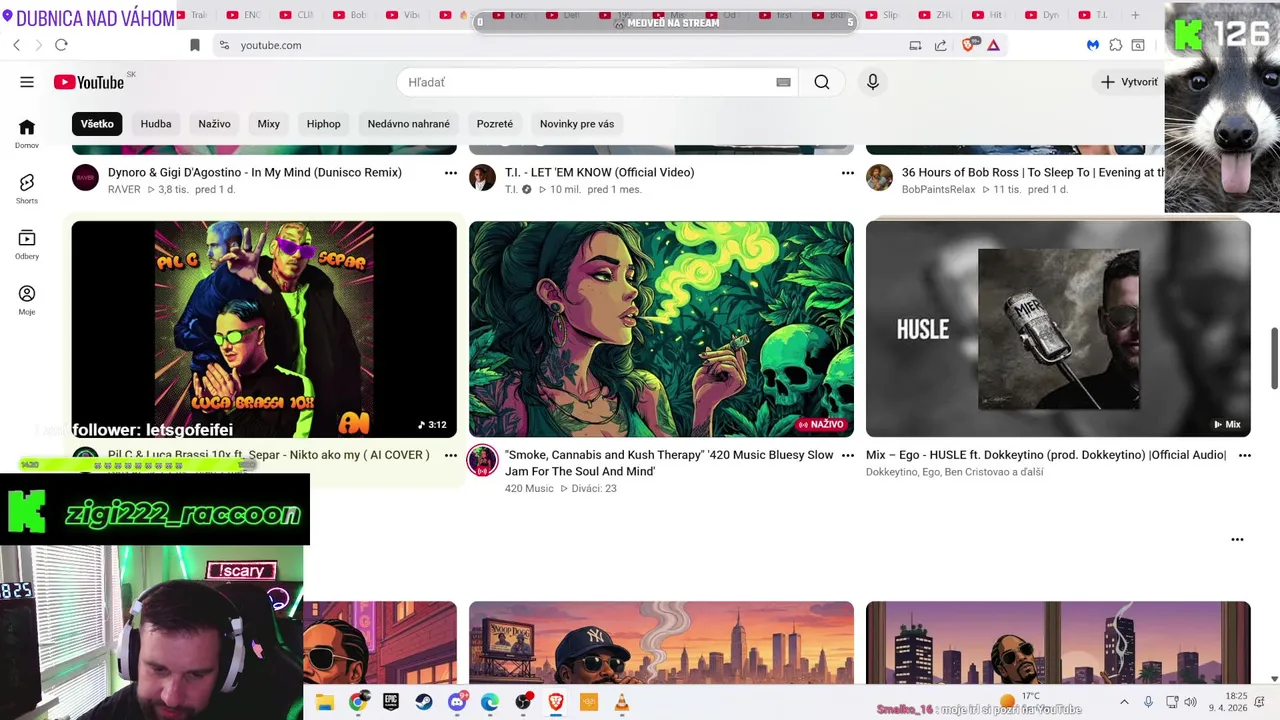Open T.I. - LET 'EM KNOW video title
This screenshot has width=1280, height=720.
(x=599, y=172)
